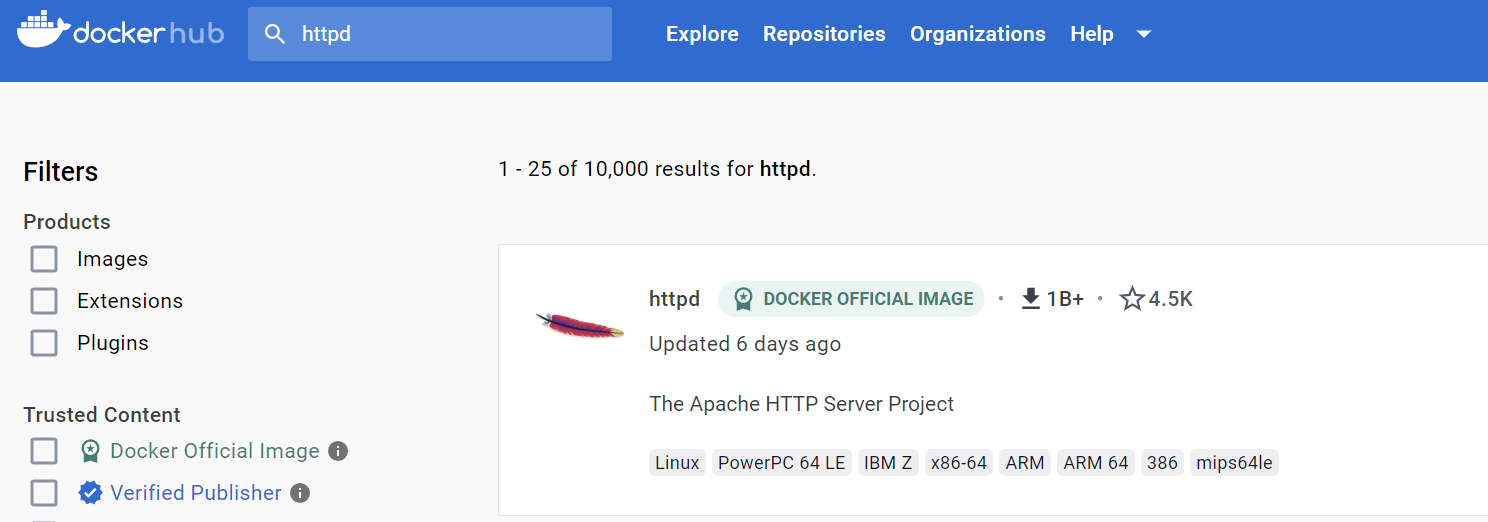
Task: Open the httpd repository title link
Action: pos(674,299)
